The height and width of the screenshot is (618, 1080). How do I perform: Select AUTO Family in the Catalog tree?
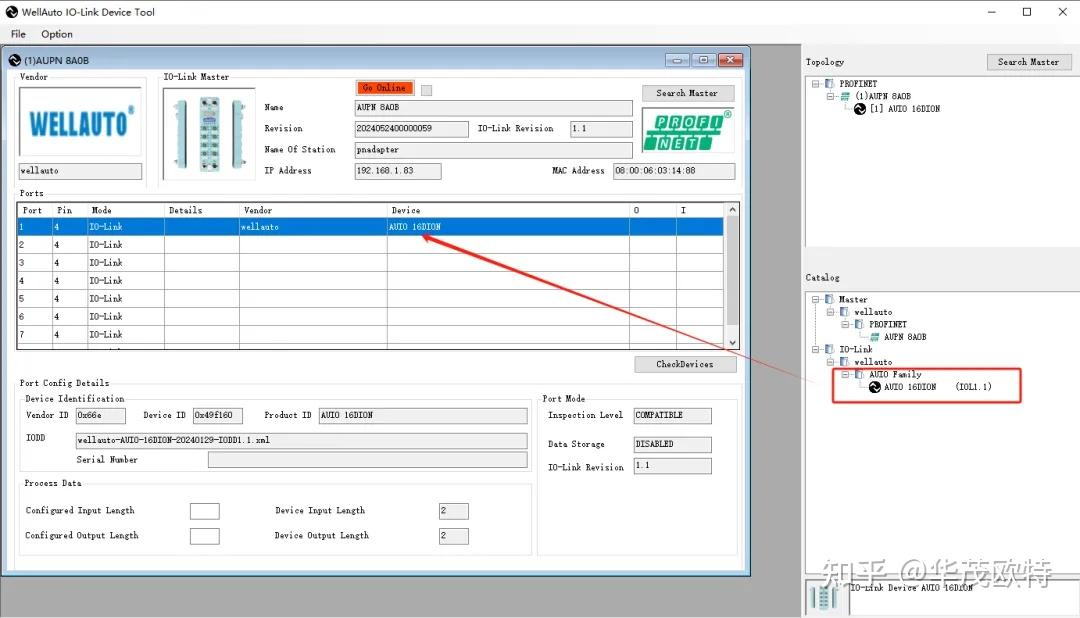pos(895,374)
